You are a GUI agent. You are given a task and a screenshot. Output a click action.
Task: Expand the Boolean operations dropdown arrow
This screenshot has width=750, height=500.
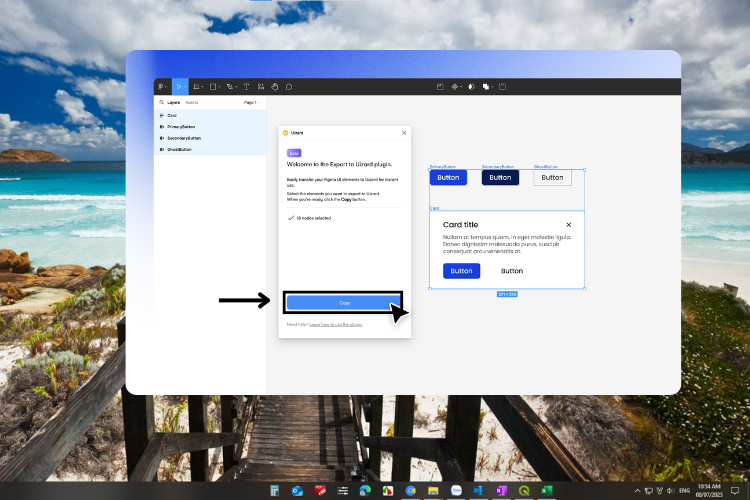[492, 87]
